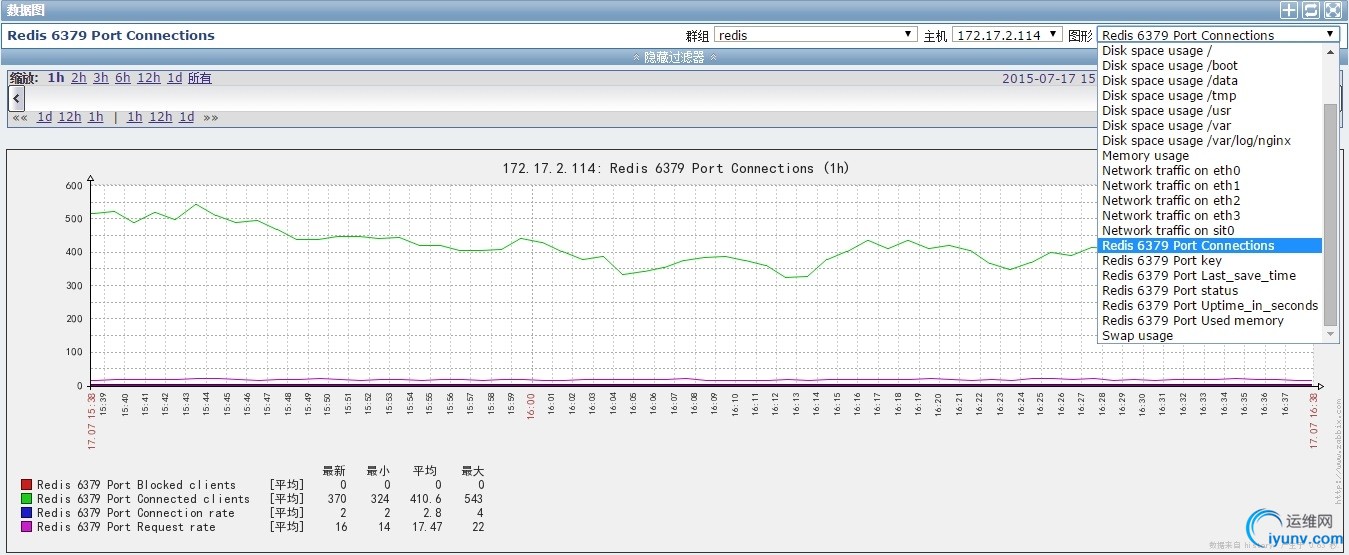Click the reset/refresh arrows icon
The image size is (1349, 555).
pyautogui.click(x=1311, y=10)
